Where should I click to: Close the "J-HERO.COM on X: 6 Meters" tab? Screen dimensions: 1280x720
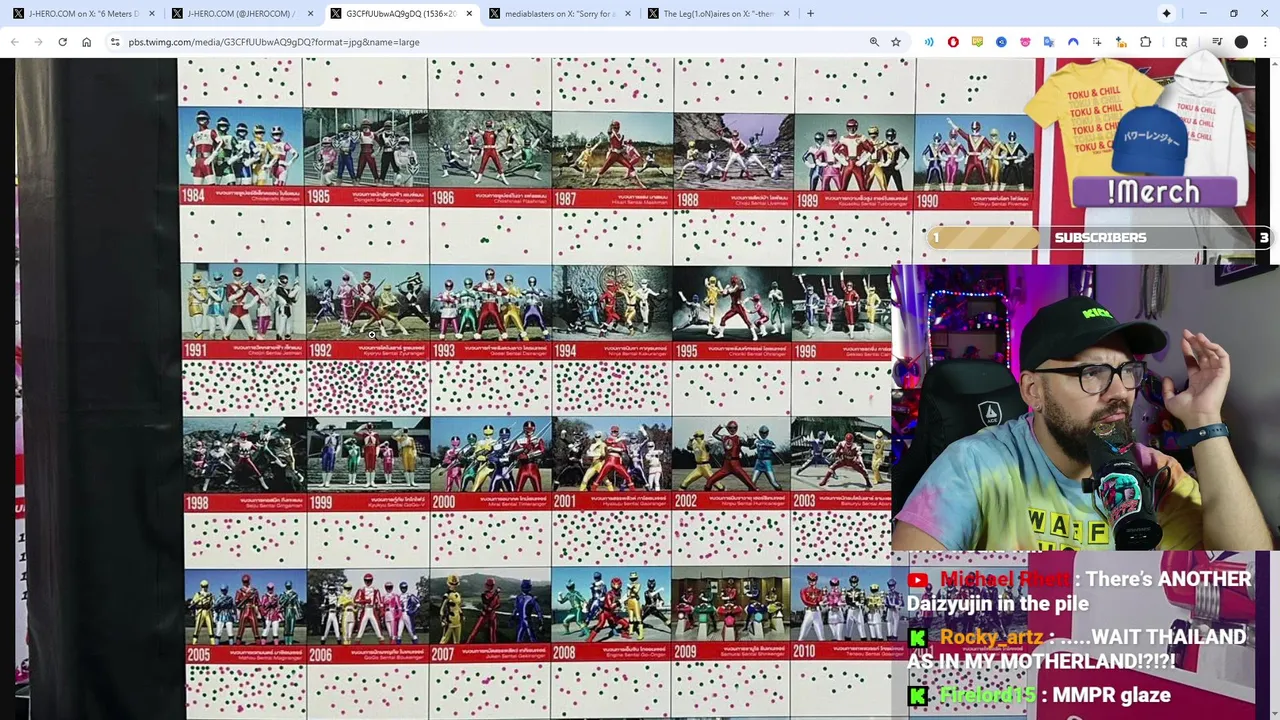(151, 13)
